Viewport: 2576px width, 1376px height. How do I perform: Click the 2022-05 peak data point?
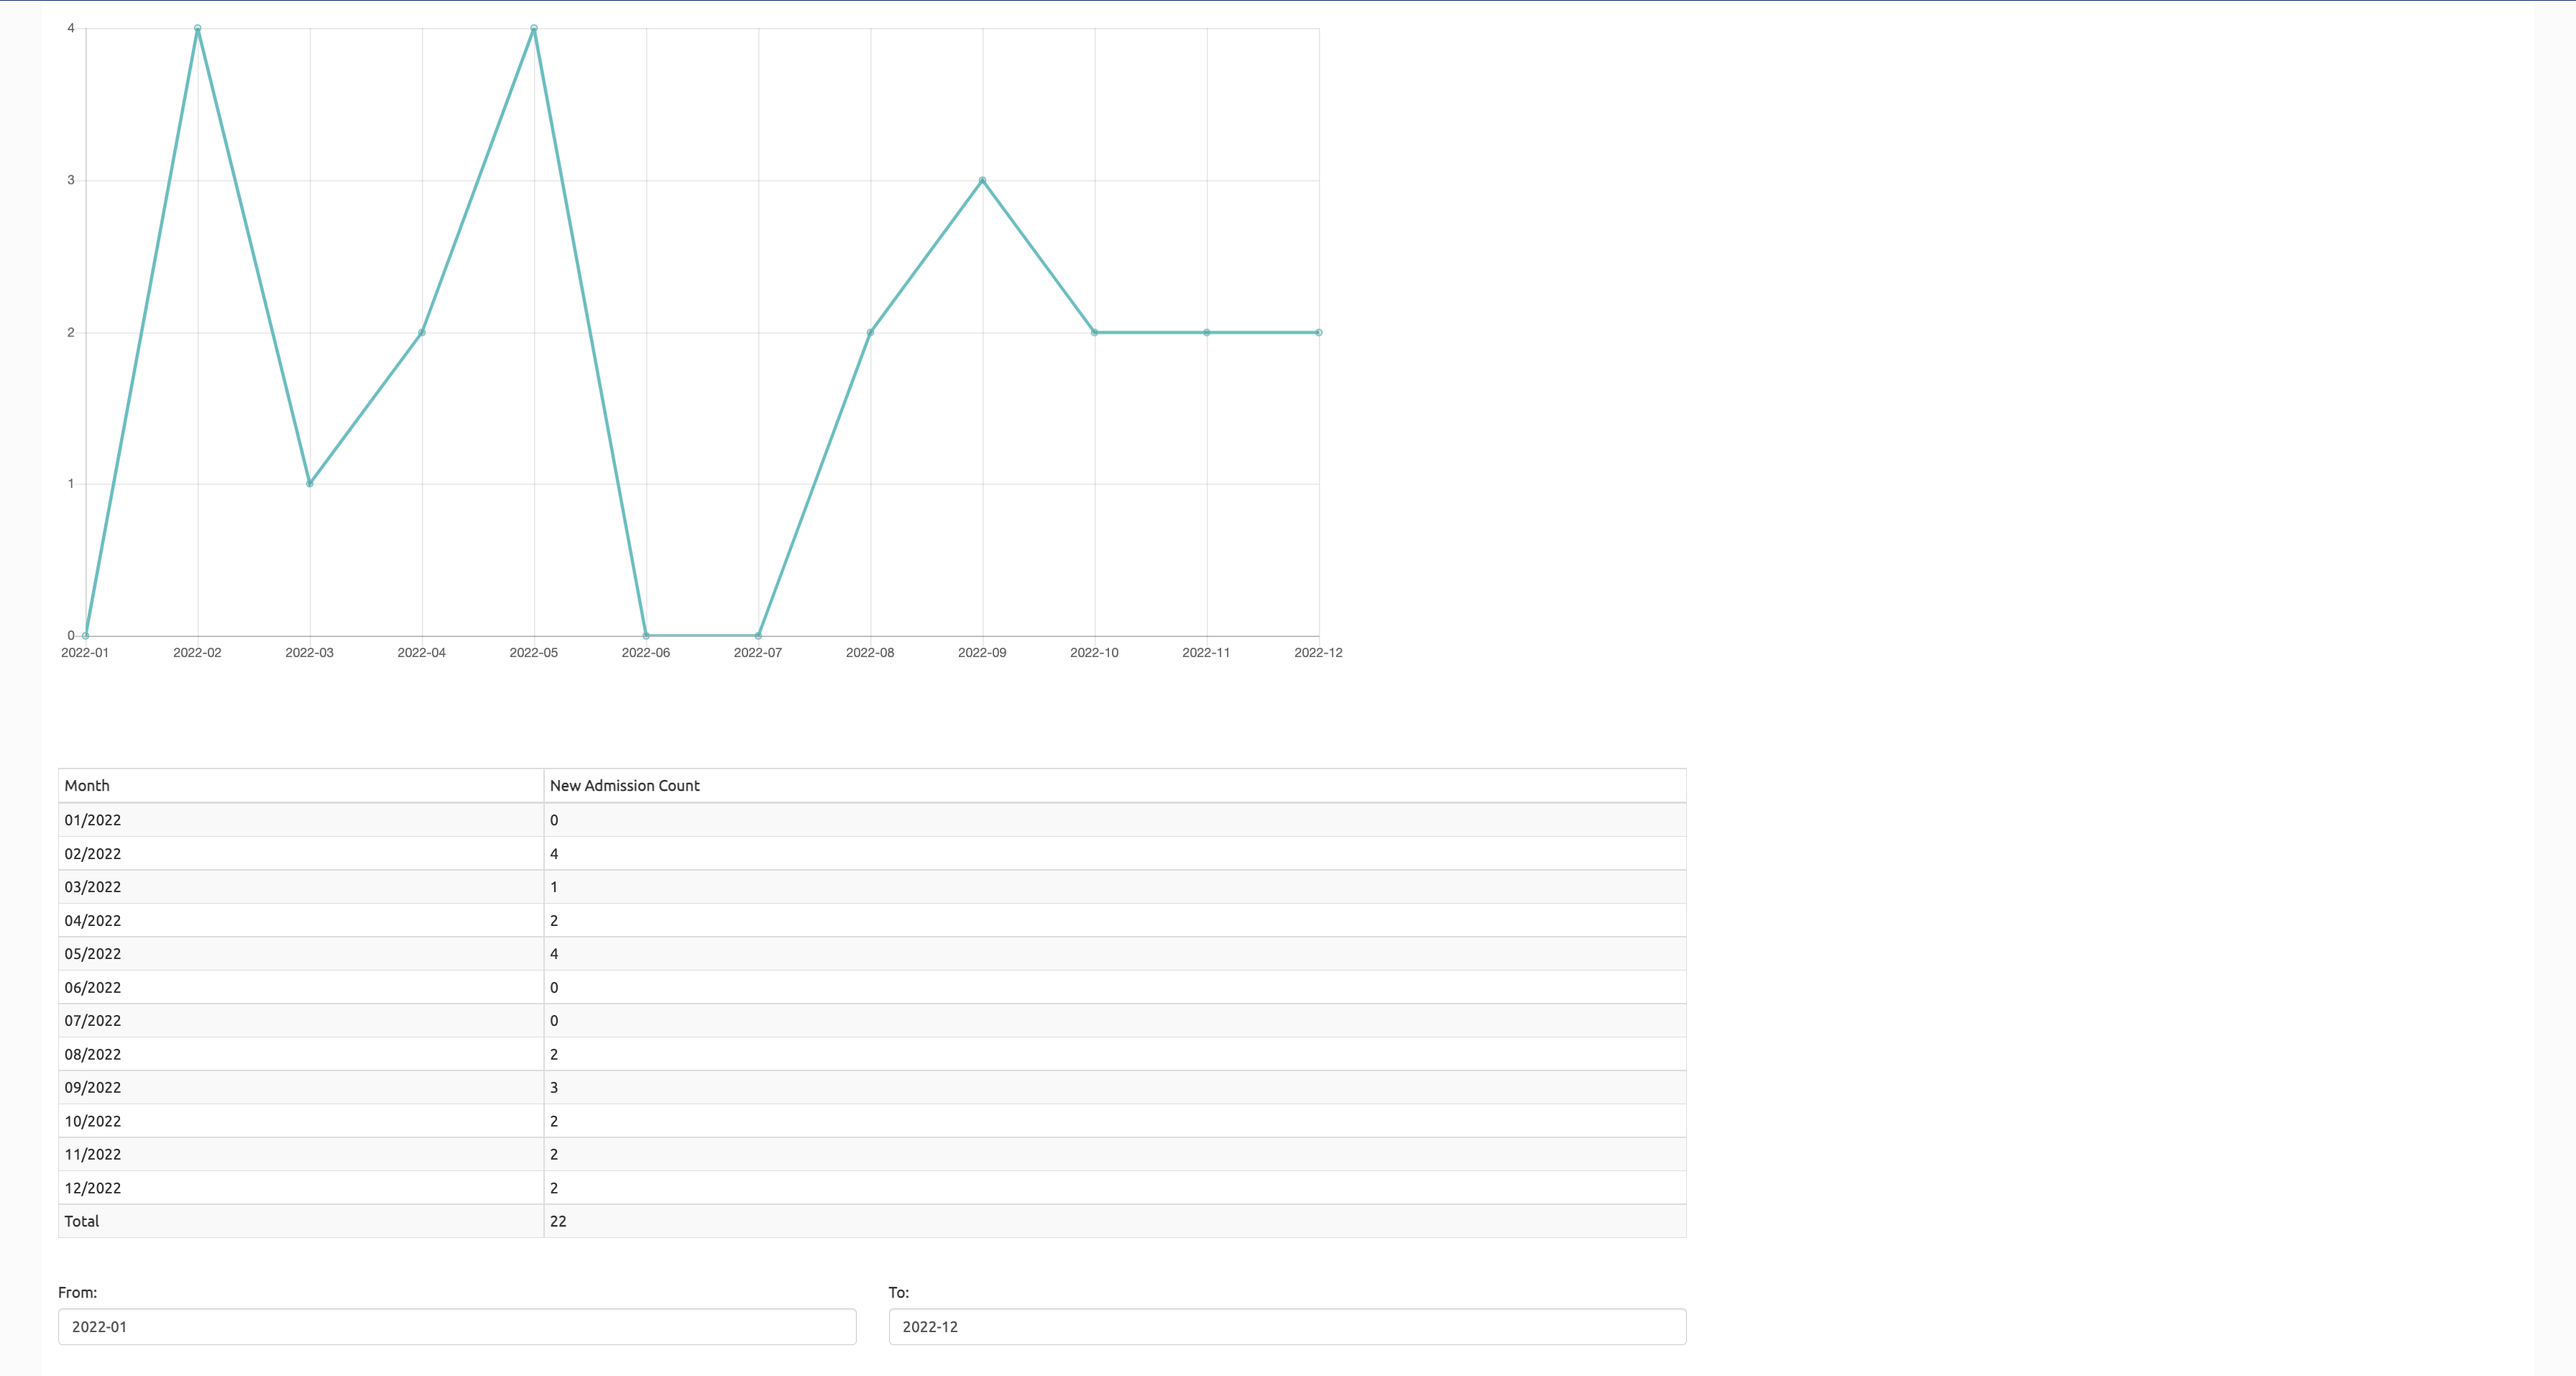click(534, 28)
